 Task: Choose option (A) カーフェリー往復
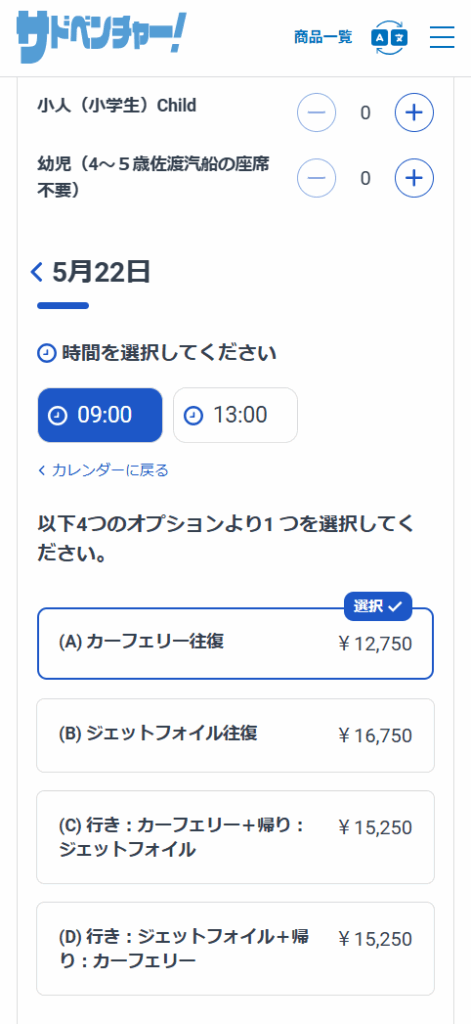pyautogui.click(x=235, y=644)
